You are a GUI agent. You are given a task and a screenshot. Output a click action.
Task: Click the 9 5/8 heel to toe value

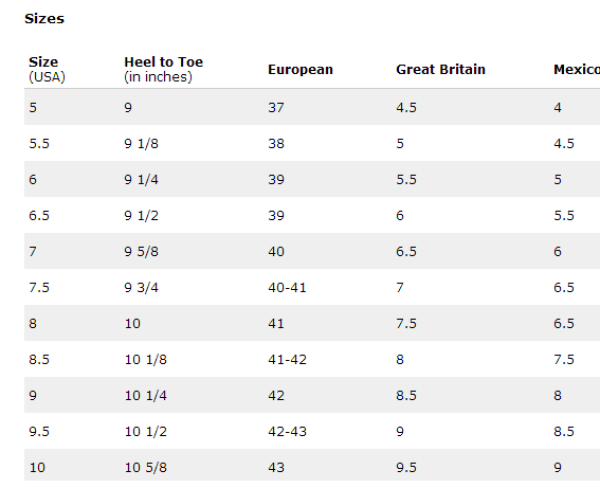coord(141,251)
